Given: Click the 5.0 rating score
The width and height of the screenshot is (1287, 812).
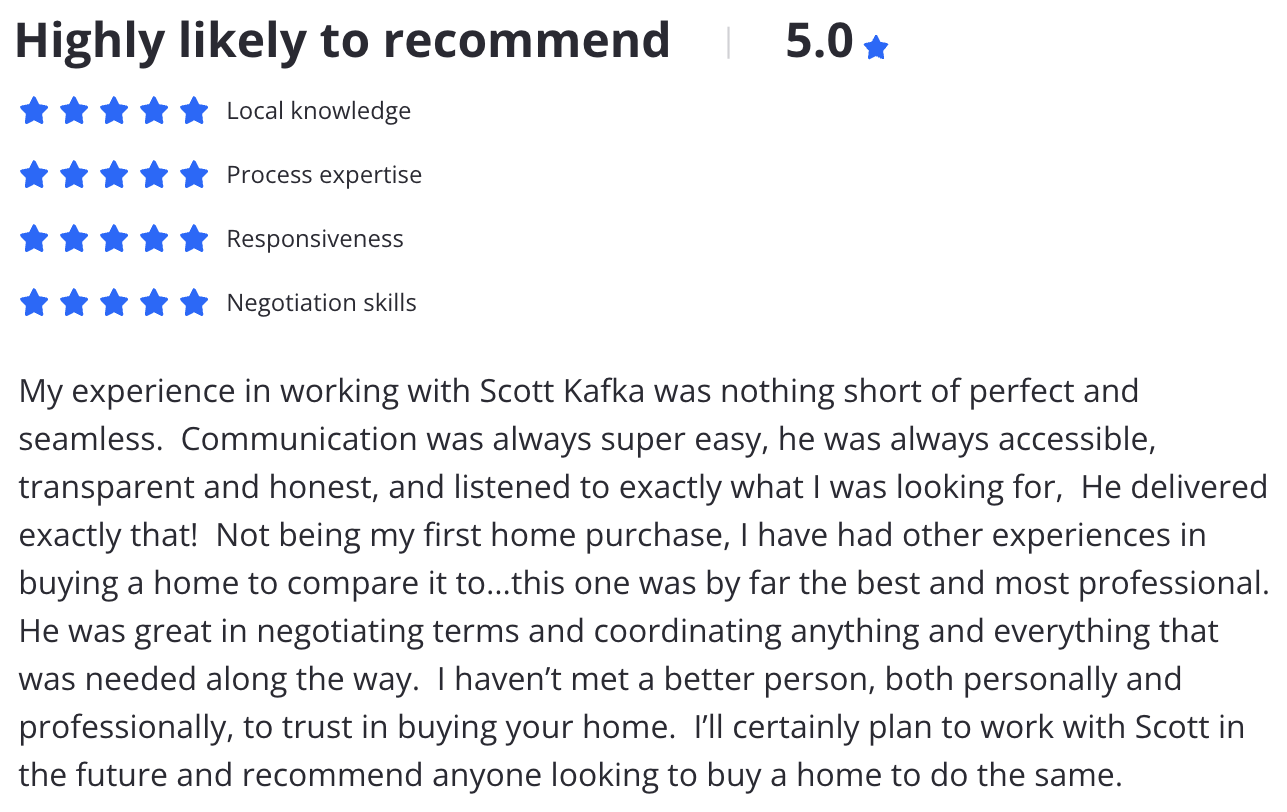Looking at the screenshot, I should pyautogui.click(x=819, y=41).
